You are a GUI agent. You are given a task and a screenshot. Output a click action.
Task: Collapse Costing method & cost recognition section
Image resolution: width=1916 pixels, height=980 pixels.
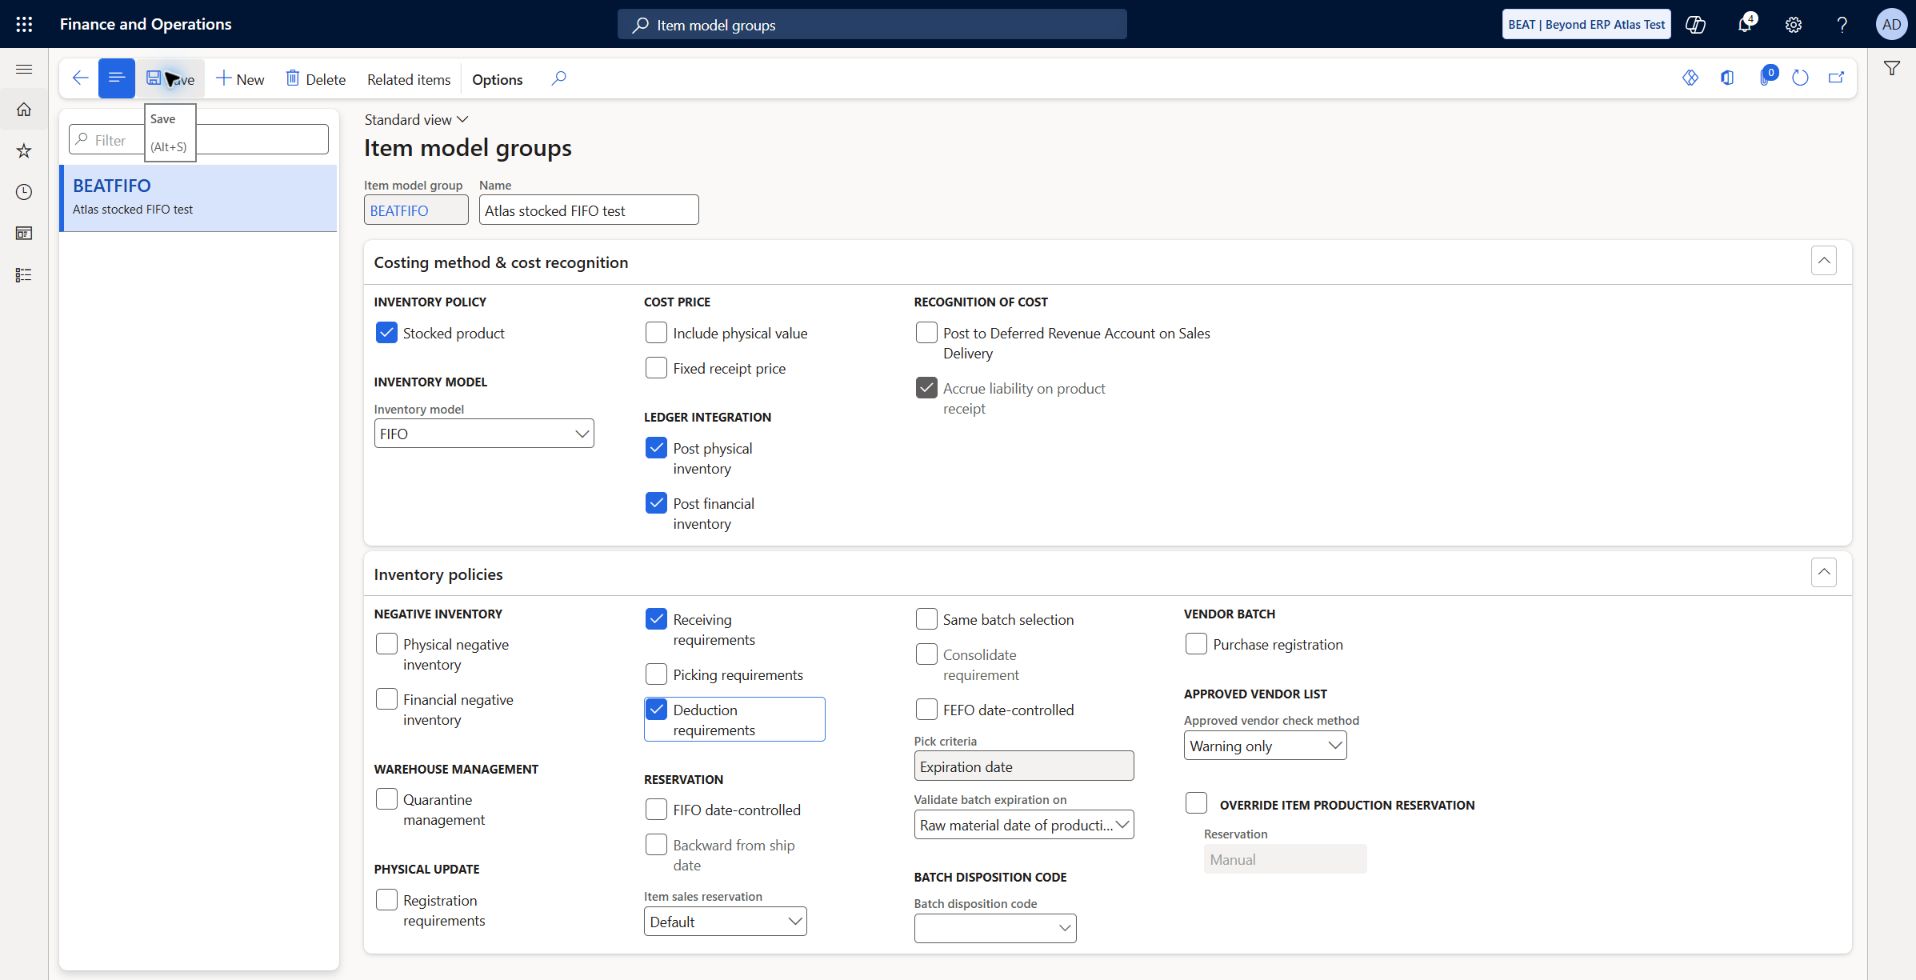tap(1824, 261)
